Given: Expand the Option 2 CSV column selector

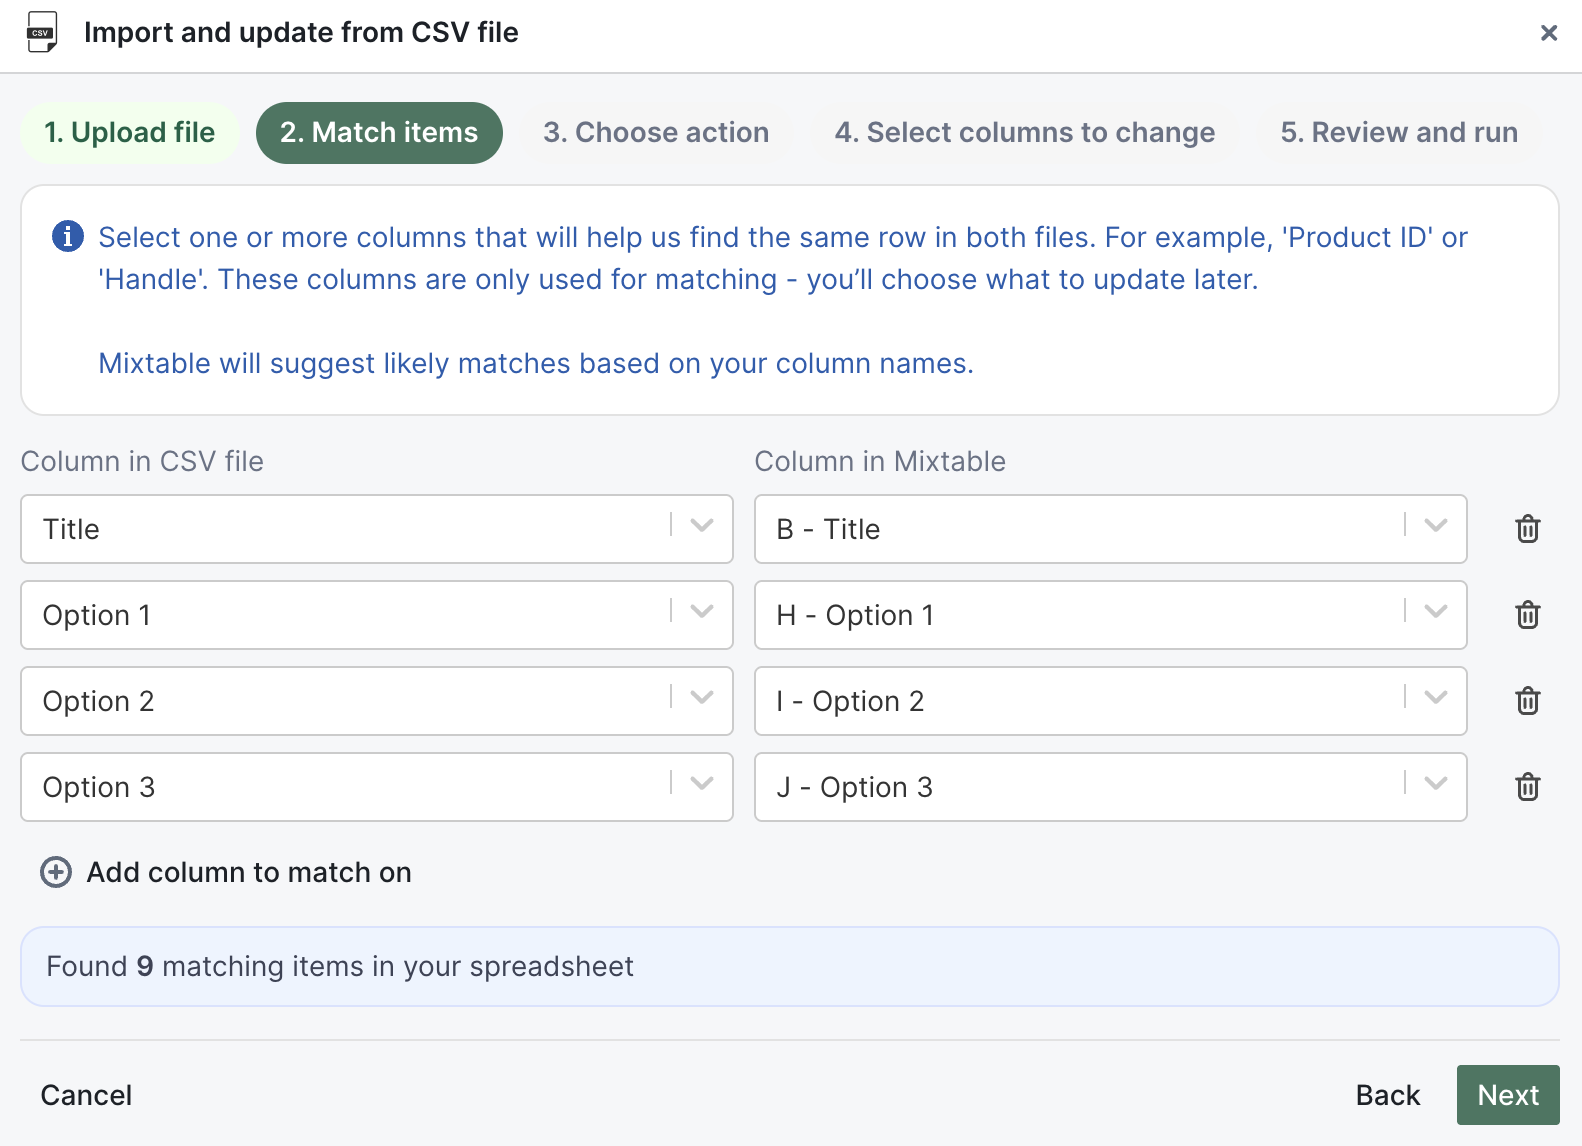Looking at the screenshot, I should click(x=700, y=701).
